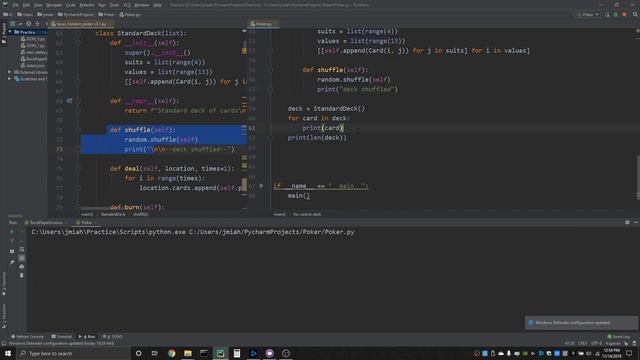Select the Practice root in the project tree
The width and height of the screenshot is (640, 360).
[x=28, y=32]
